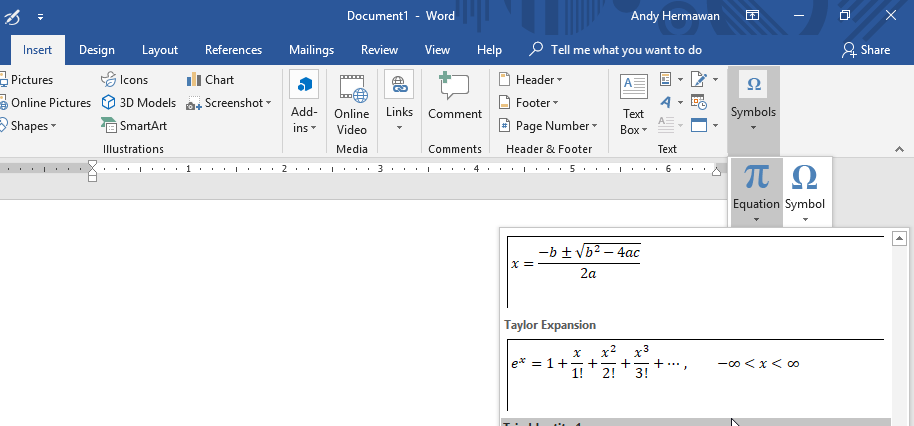This screenshot has height=426, width=914.
Task: Click the Pictures icon
Action: pyautogui.click(x=3, y=80)
